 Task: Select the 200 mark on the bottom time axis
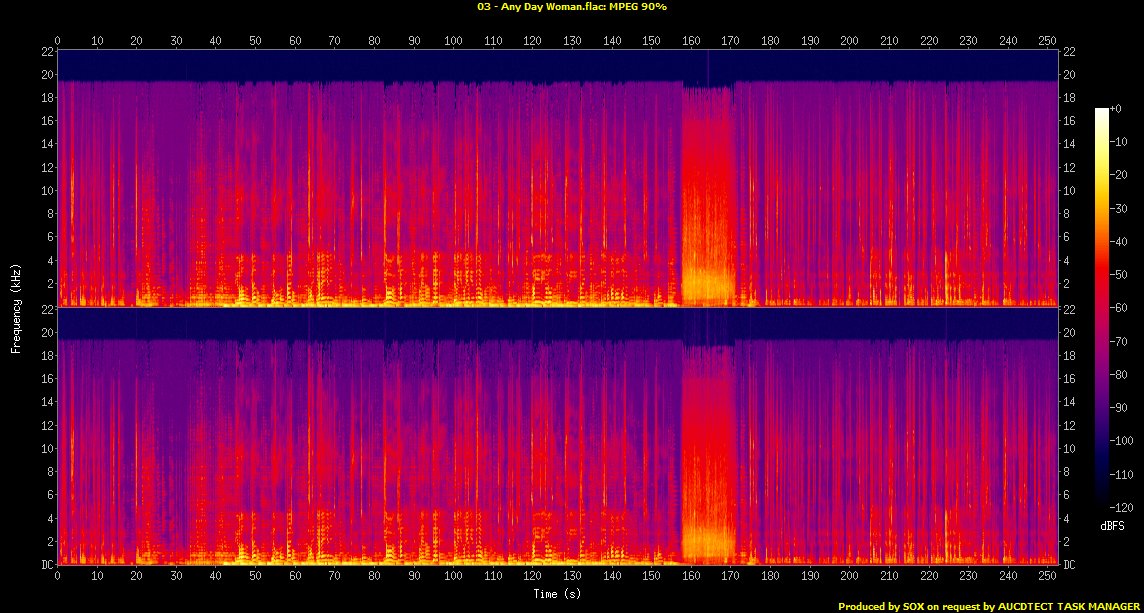pos(849,577)
